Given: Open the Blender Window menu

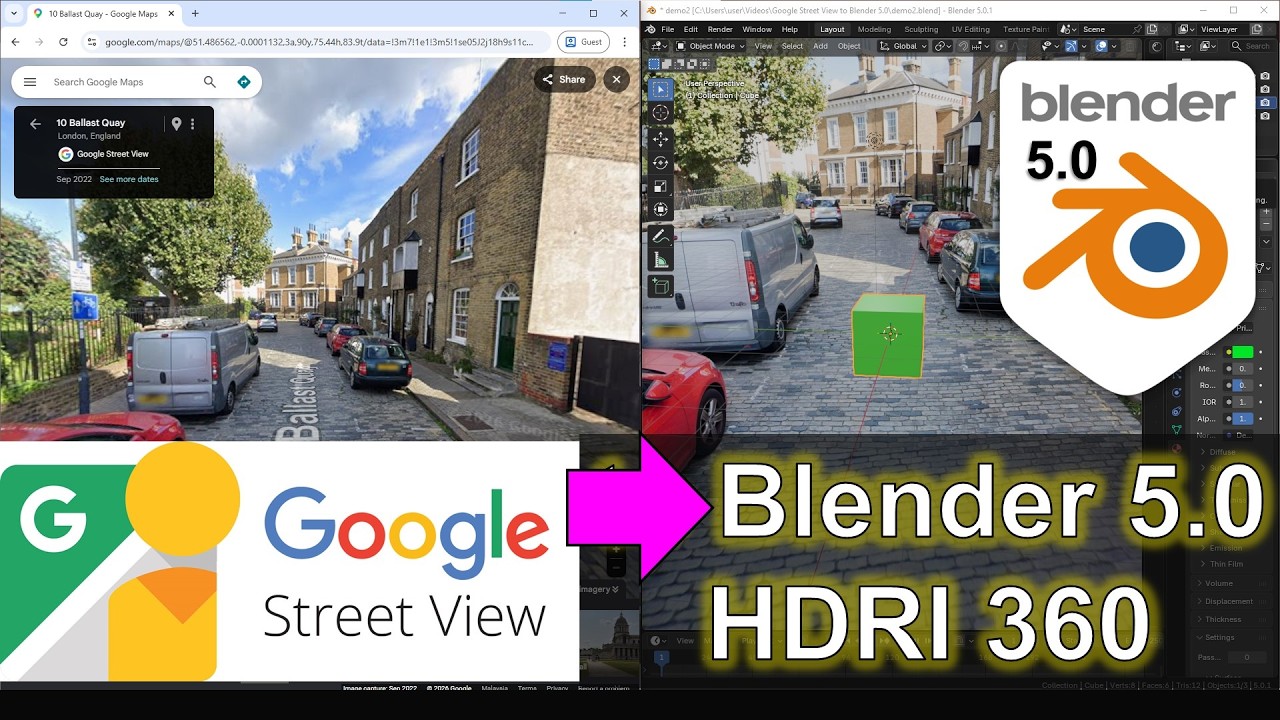Looking at the screenshot, I should (x=757, y=29).
